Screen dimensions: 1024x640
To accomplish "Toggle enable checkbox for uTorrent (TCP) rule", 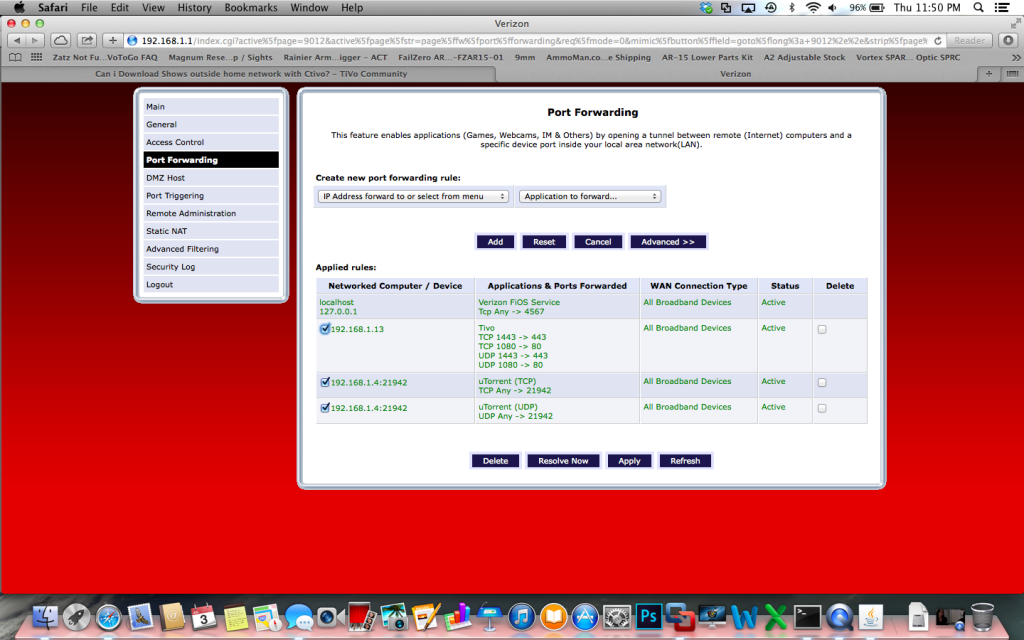I will [x=325, y=382].
